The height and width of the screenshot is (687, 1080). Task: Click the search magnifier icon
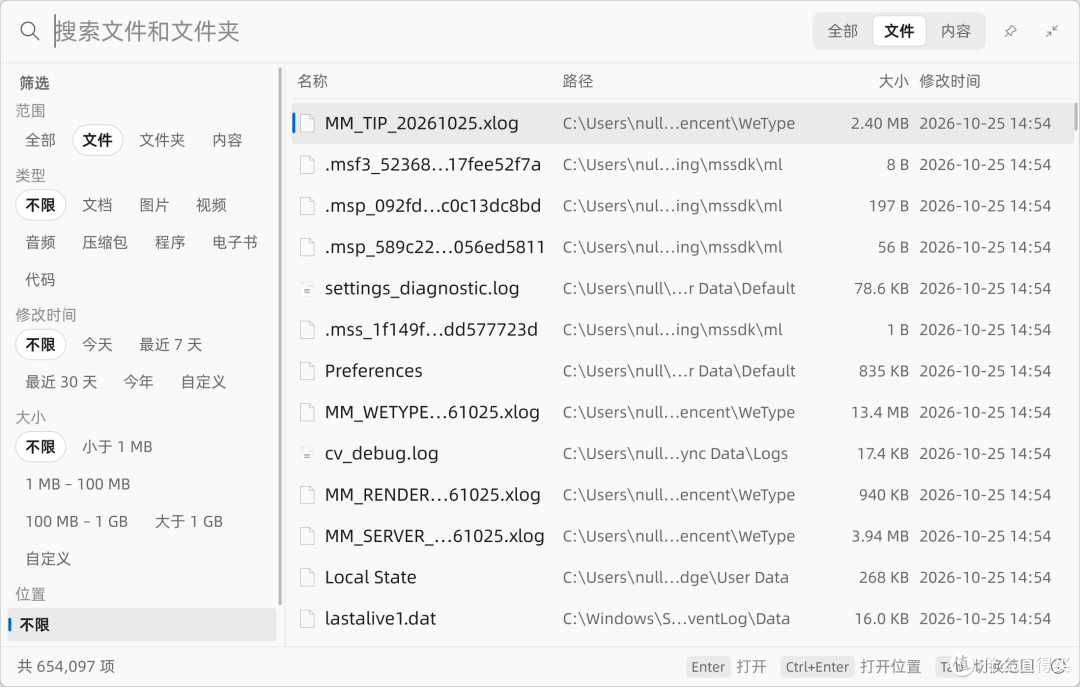(29, 31)
